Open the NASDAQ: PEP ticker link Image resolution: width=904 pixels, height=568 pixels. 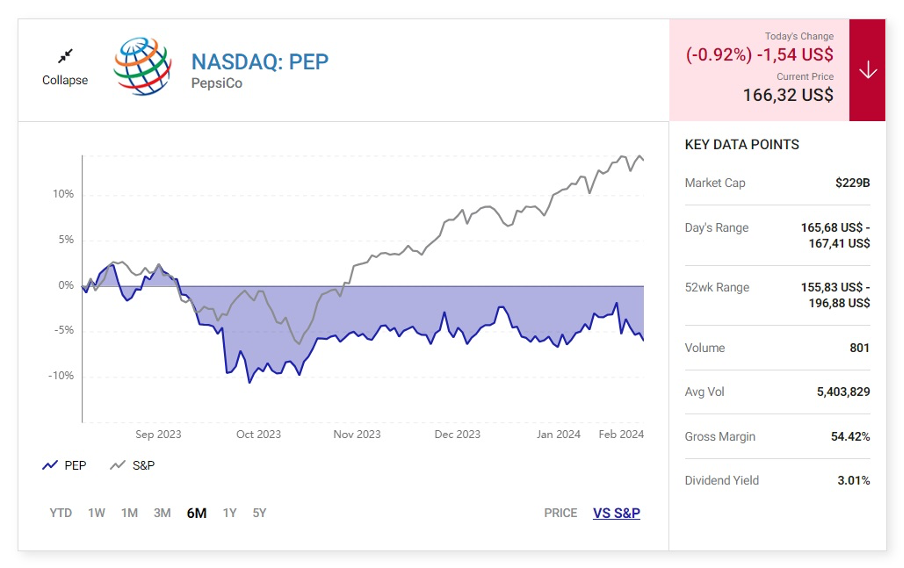coord(260,61)
